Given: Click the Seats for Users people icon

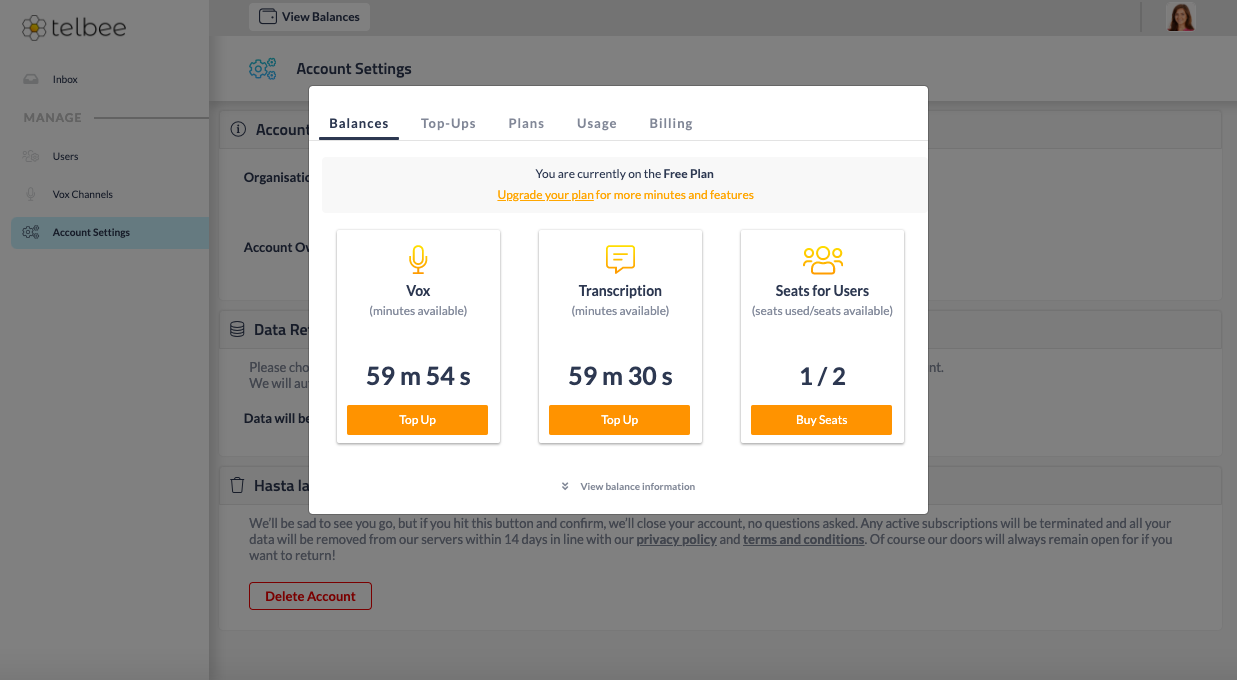Looking at the screenshot, I should (x=822, y=260).
